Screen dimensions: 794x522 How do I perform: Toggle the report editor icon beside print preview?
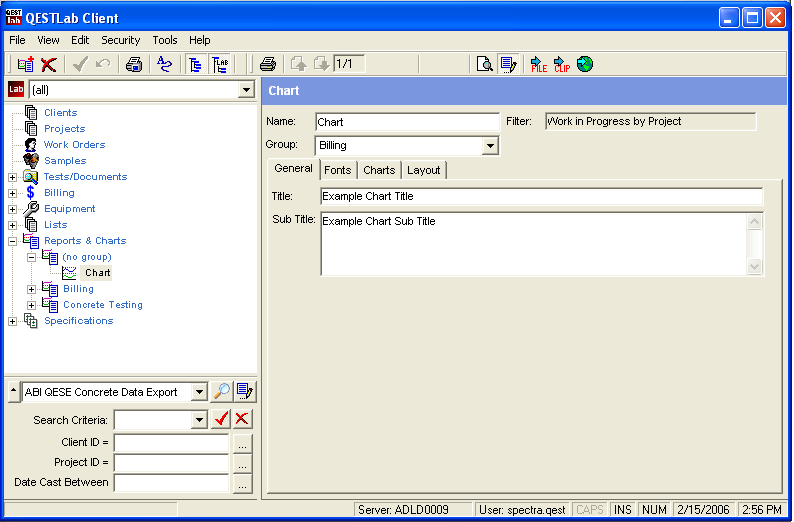(x=508, y=64)
